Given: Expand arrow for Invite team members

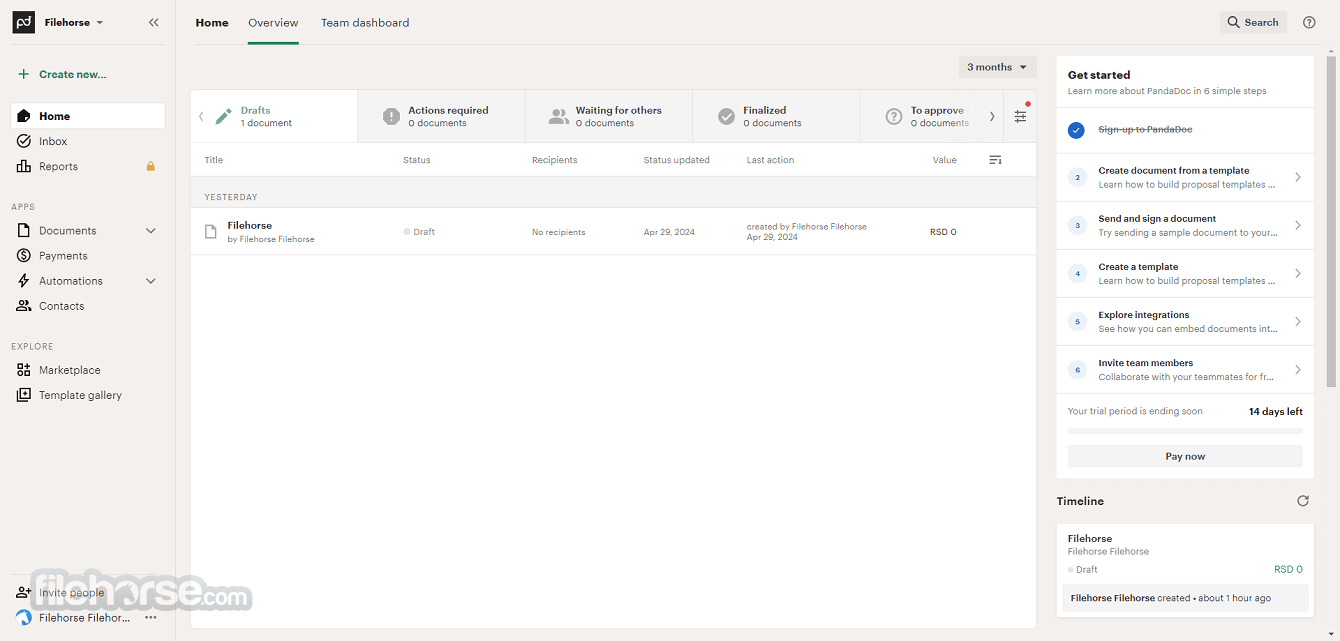Looking at the screenshot, I should point(1298,370).
